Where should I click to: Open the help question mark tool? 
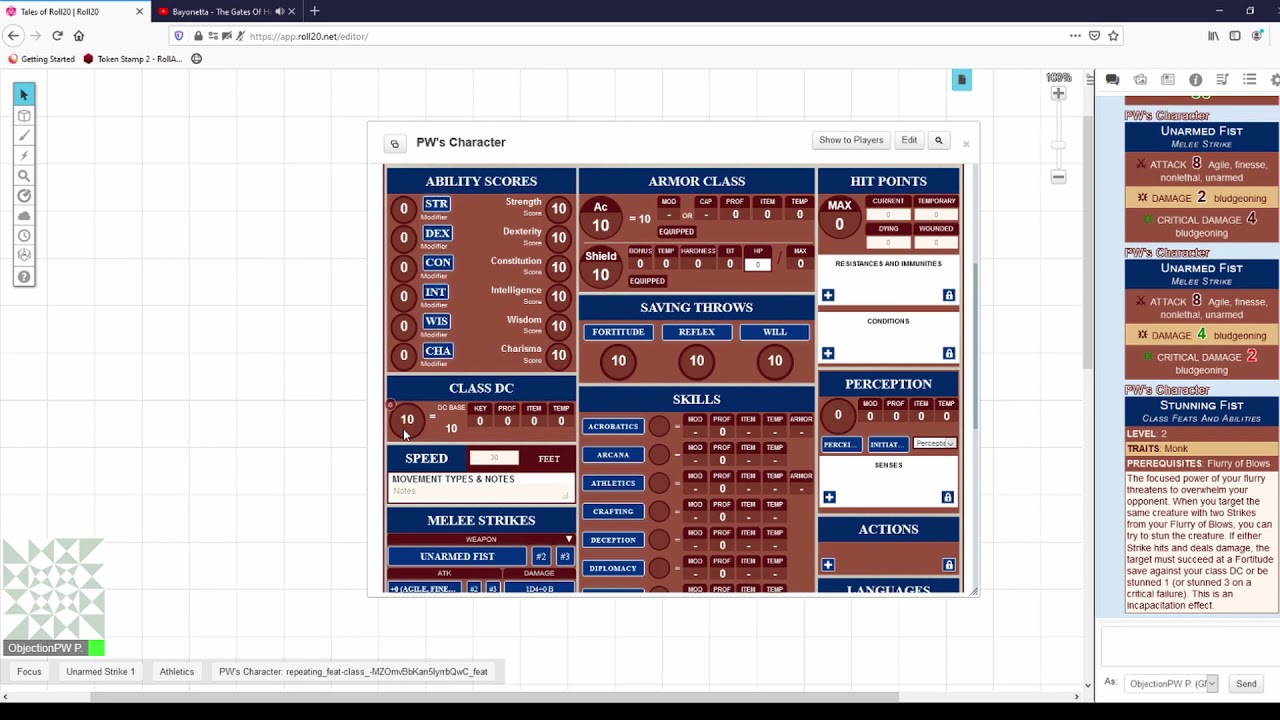point(24,277)
